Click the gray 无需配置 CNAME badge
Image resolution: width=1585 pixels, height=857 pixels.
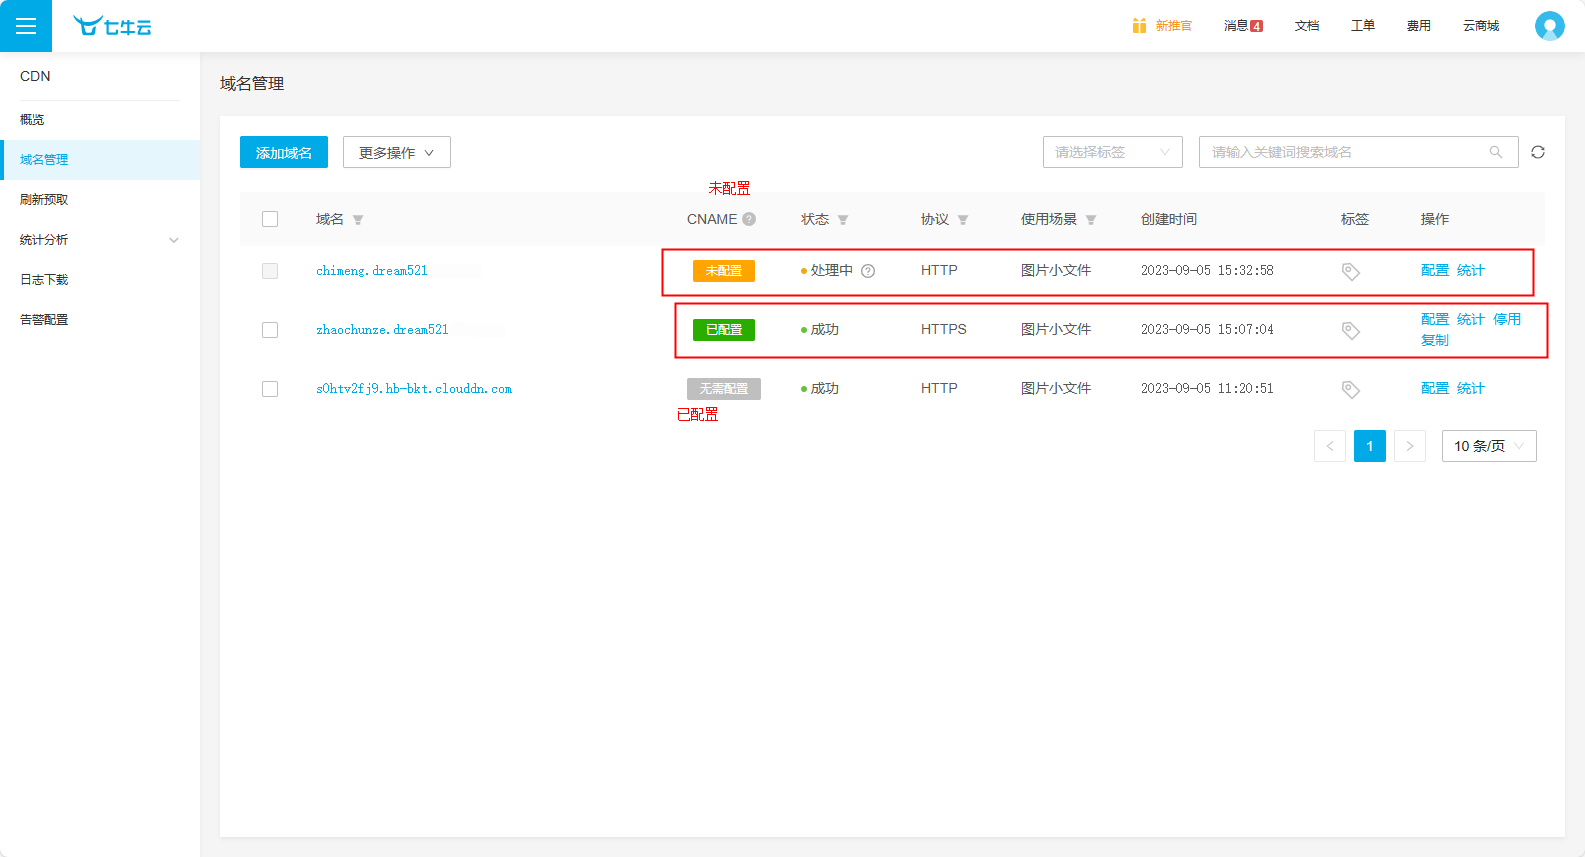tap(724, 389)
